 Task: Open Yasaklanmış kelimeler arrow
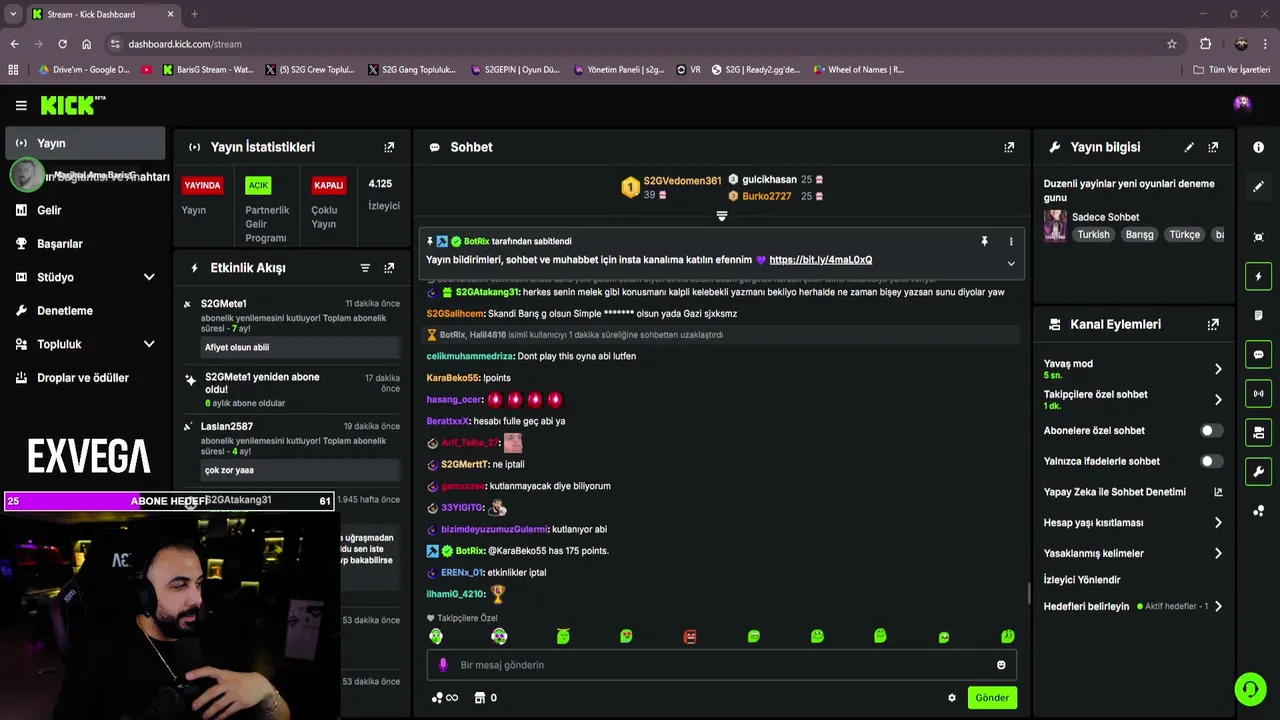pyautogui.click(x=1218, y=553)
